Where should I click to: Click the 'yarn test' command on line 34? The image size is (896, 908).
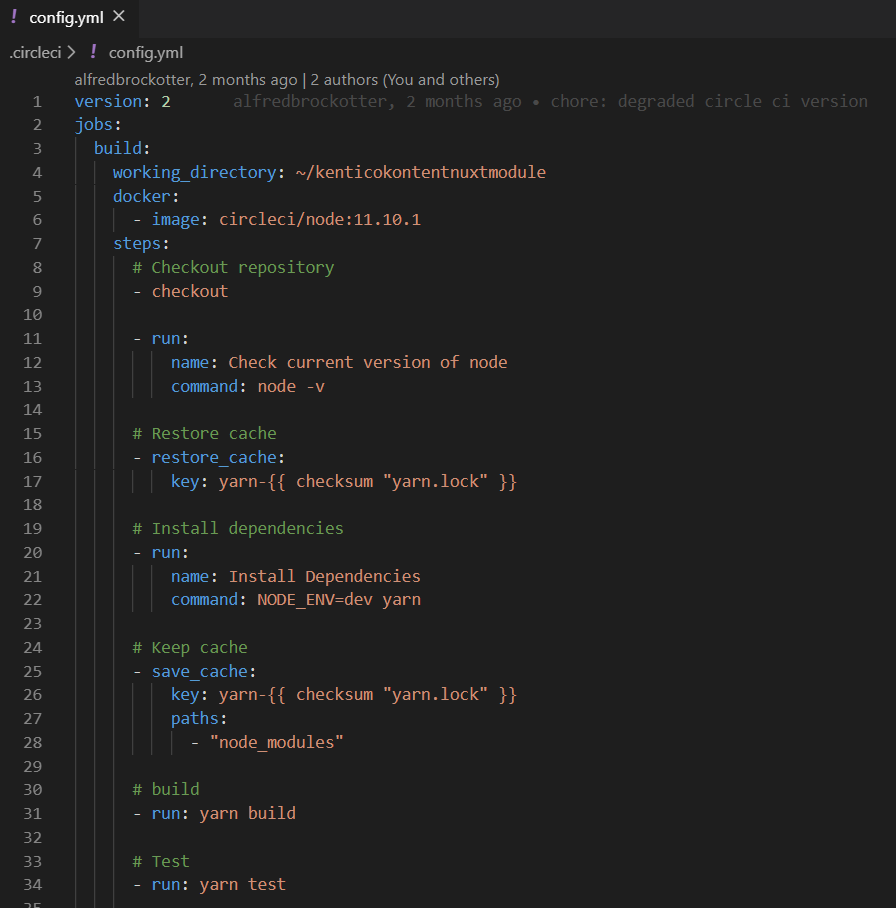tap(243, 885)
